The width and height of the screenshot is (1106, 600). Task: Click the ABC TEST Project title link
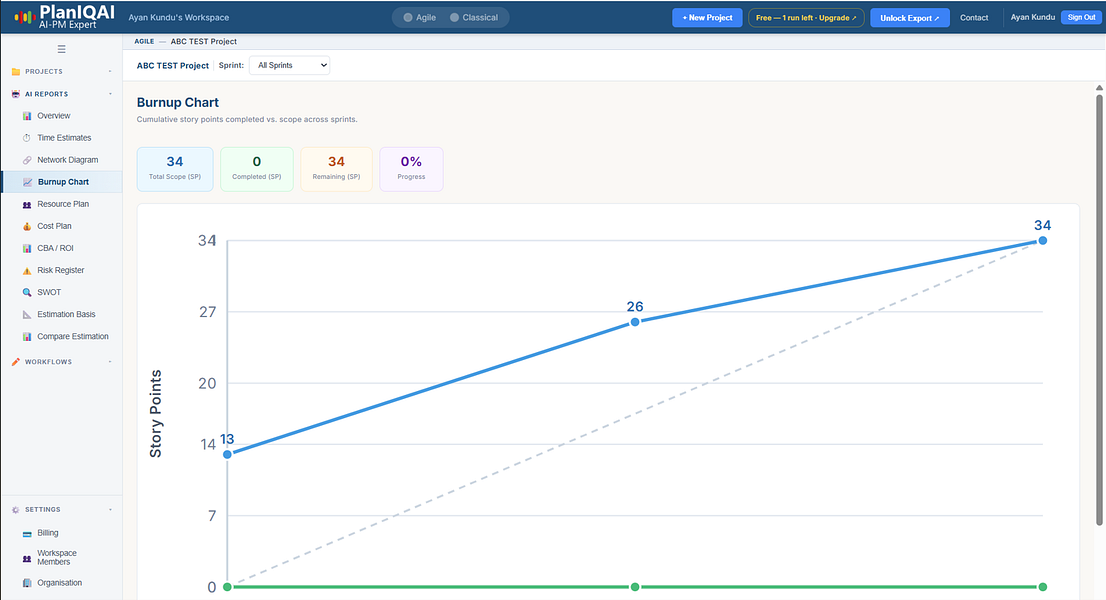coord(173,66)
